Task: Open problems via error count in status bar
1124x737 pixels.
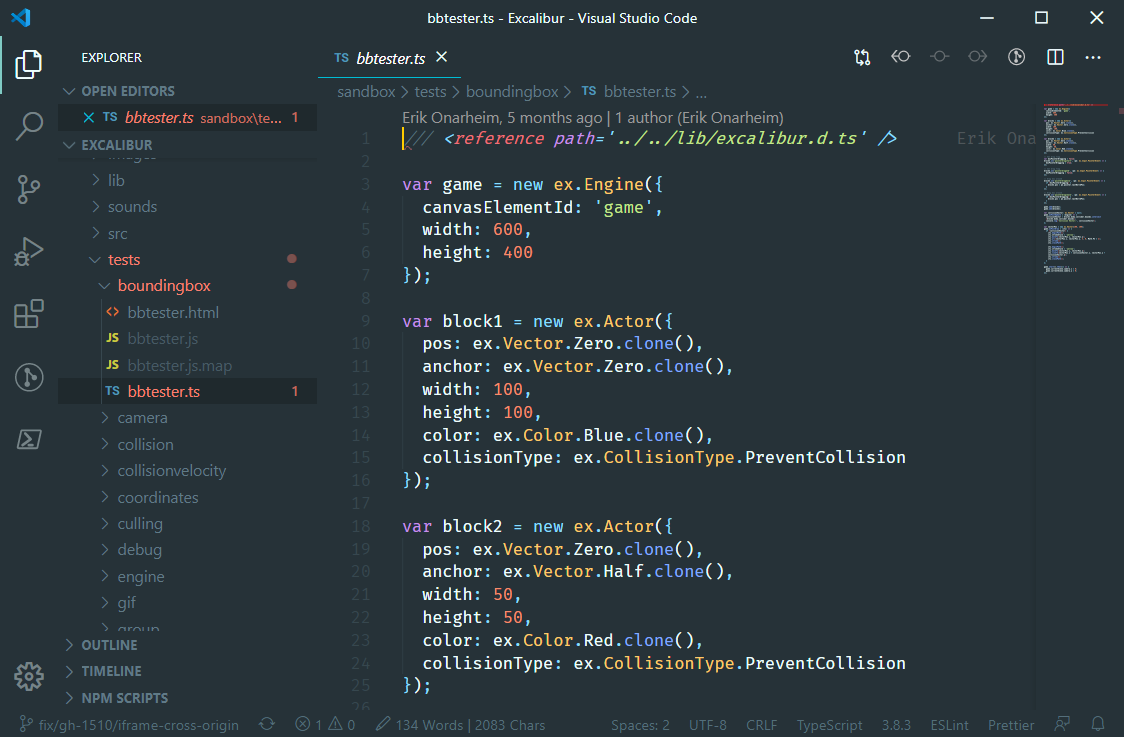Action: pos(308,724)
